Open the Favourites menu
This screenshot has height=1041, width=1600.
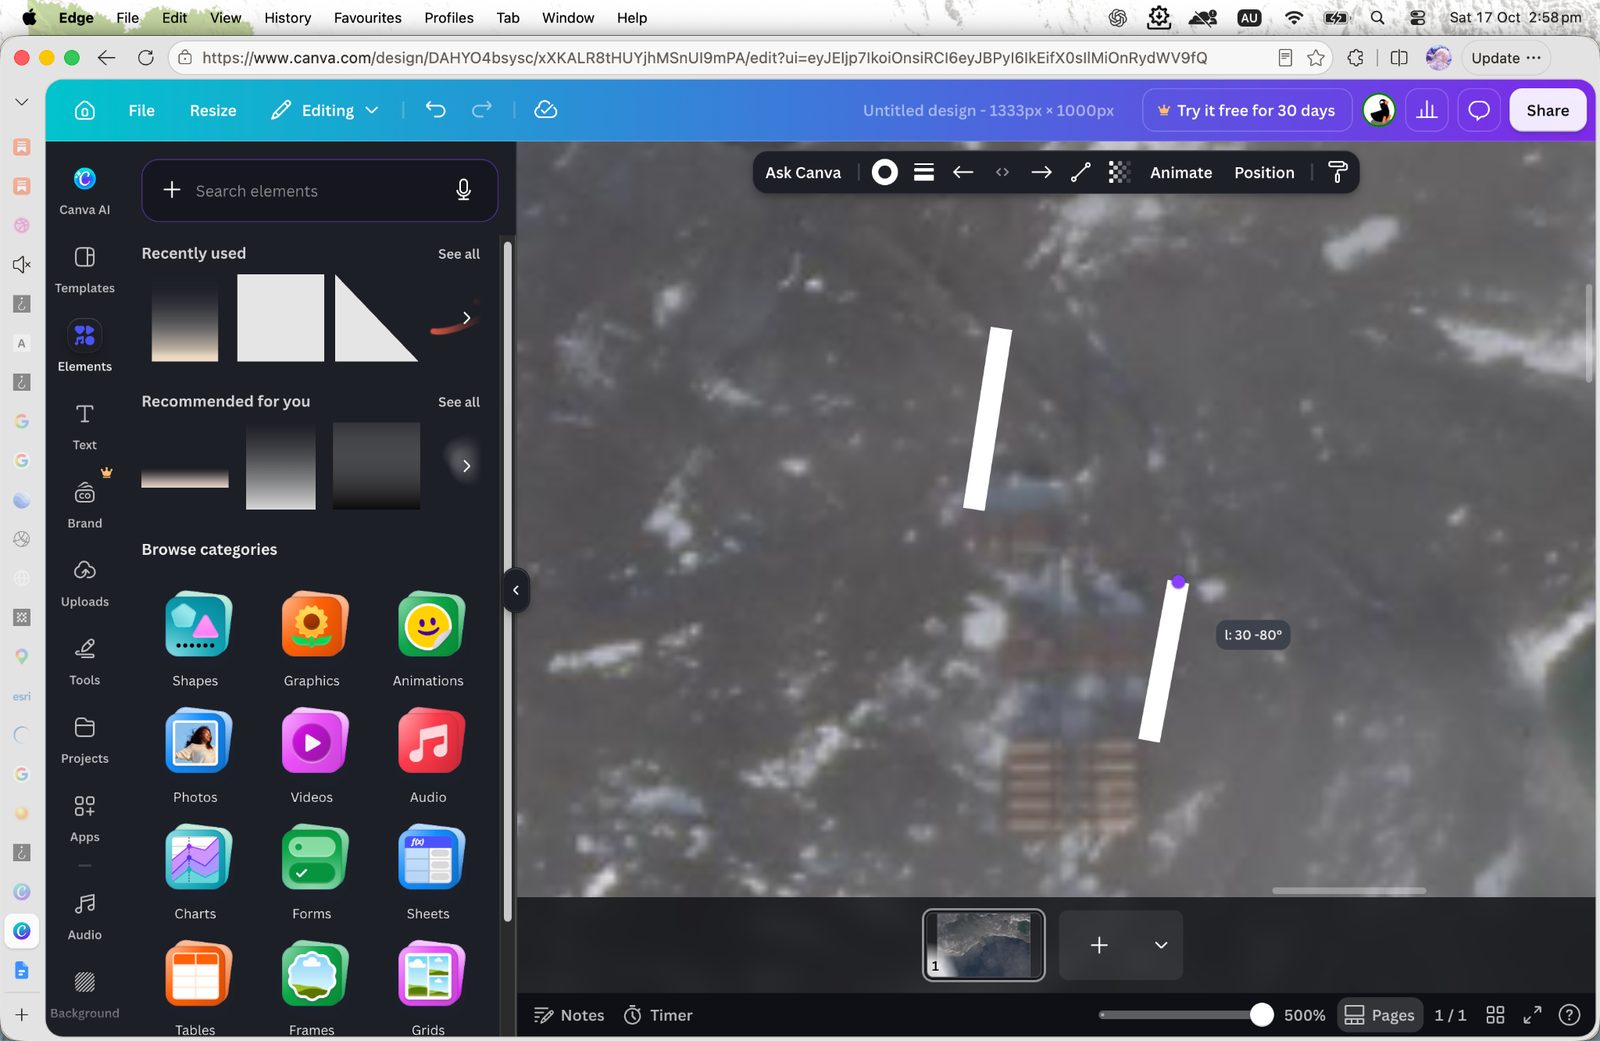coord(368,18)
